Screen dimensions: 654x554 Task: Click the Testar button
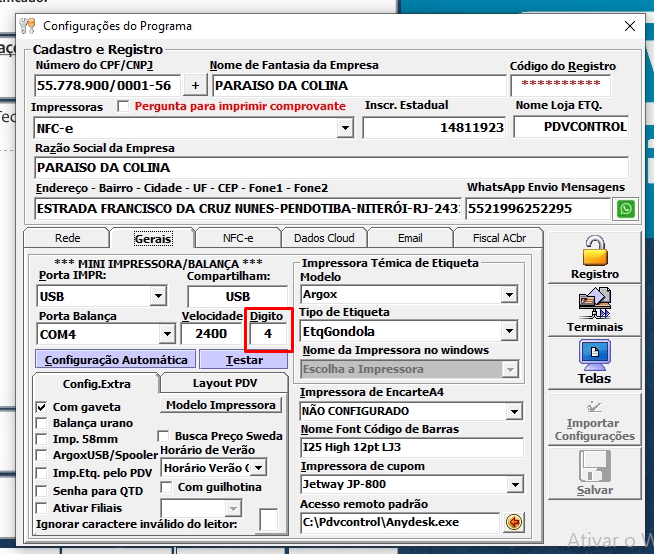click(244, 360)
